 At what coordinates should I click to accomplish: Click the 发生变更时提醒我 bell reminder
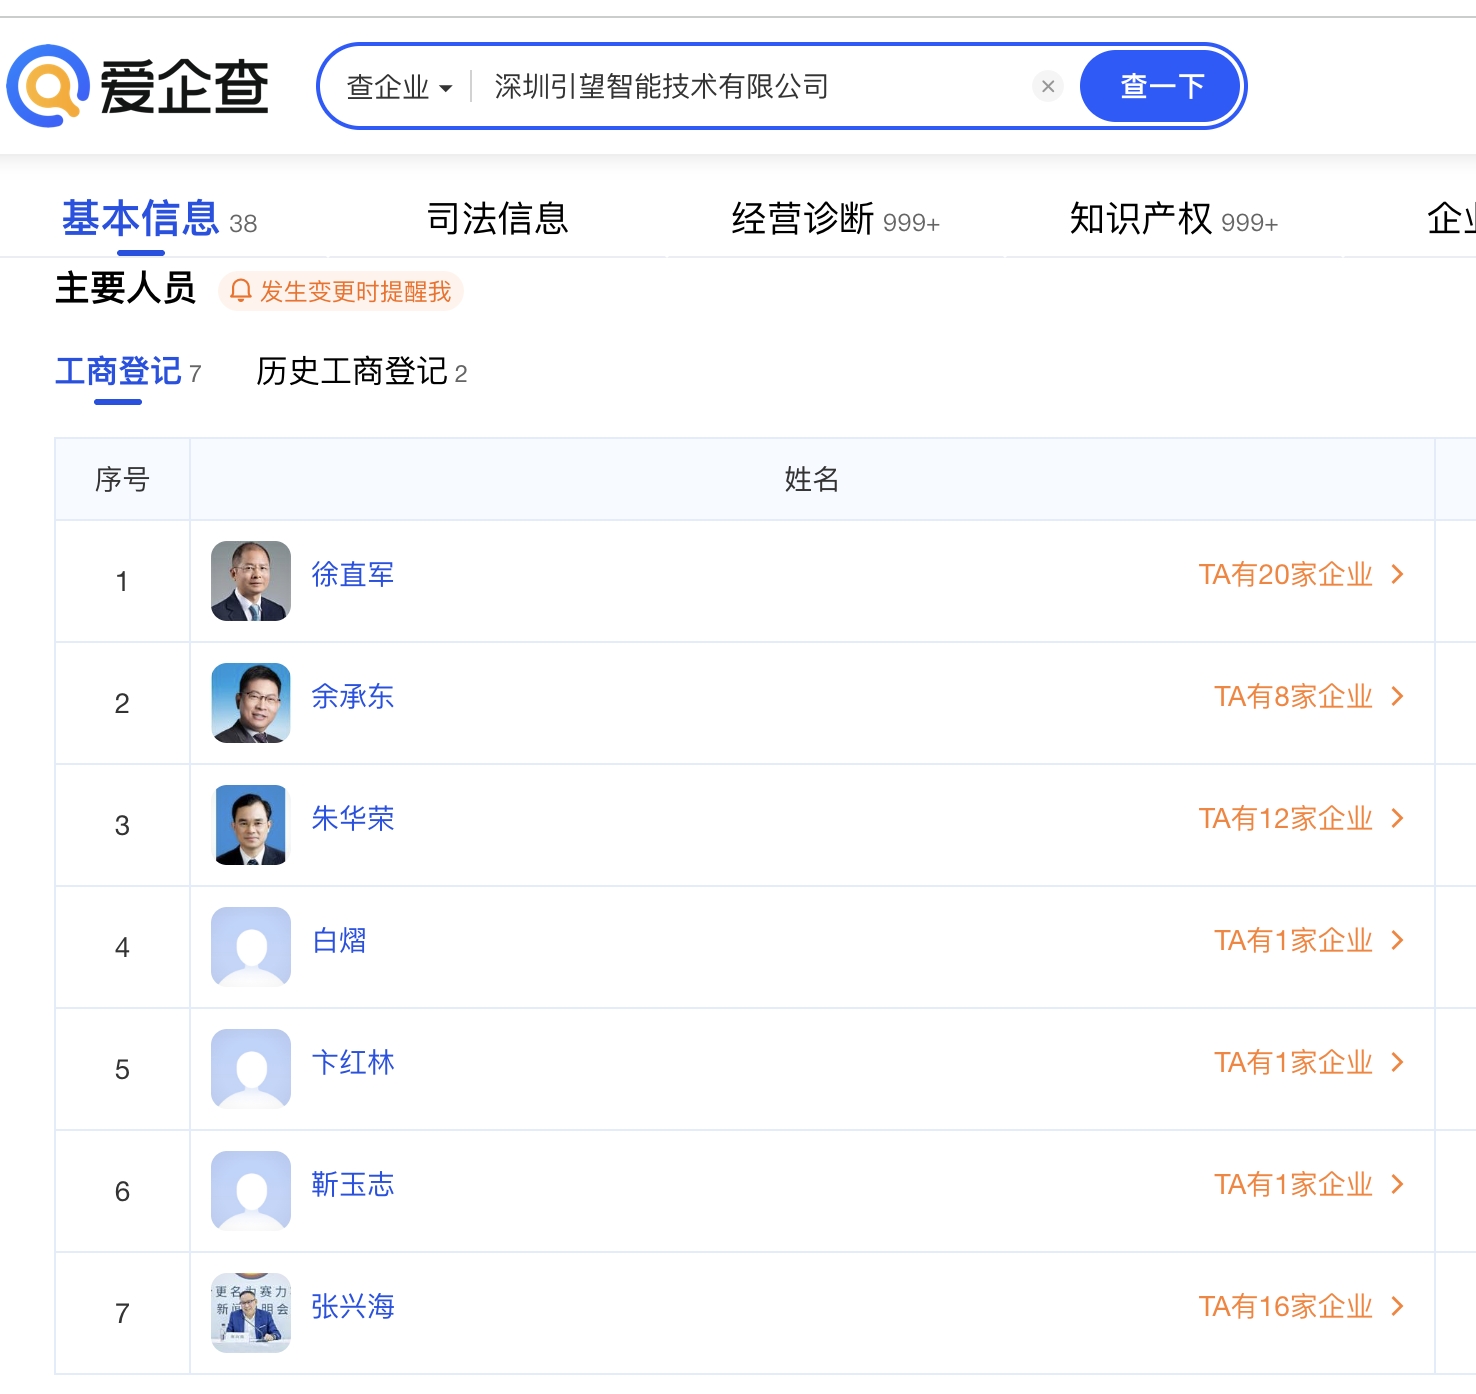tap(341, 291)
